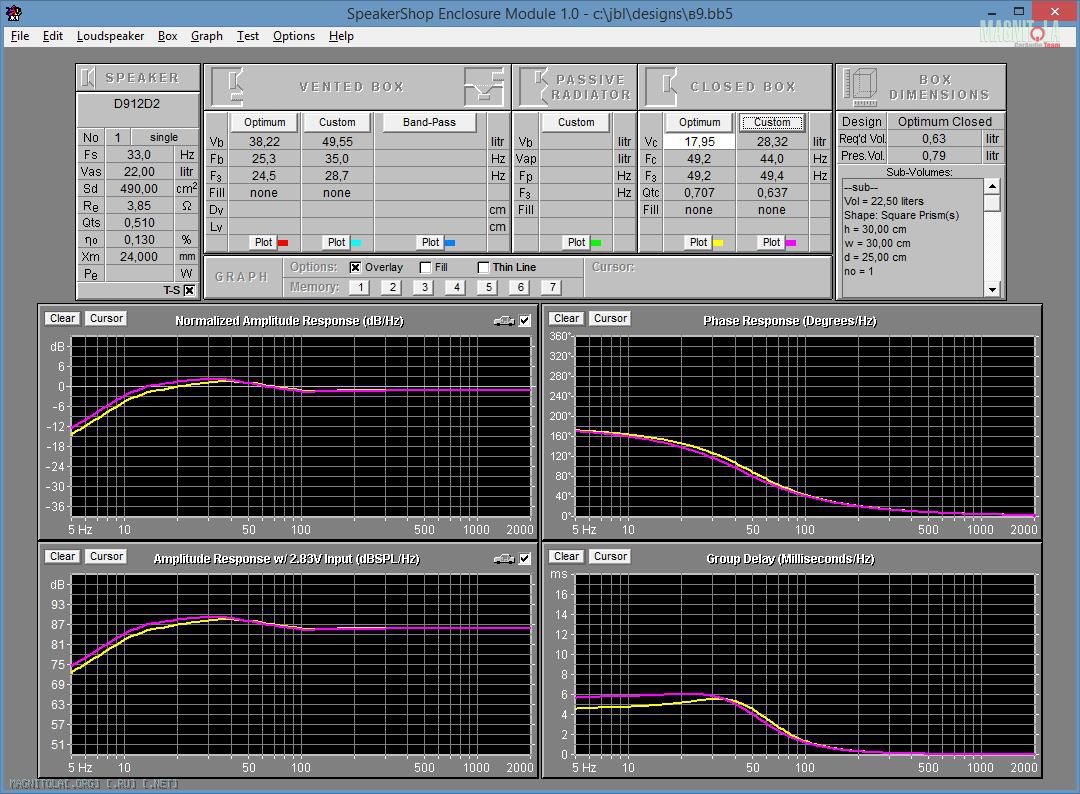Click the Box Dimensions cube icon
1080x794 pixels.
click(x=861, y=87)
